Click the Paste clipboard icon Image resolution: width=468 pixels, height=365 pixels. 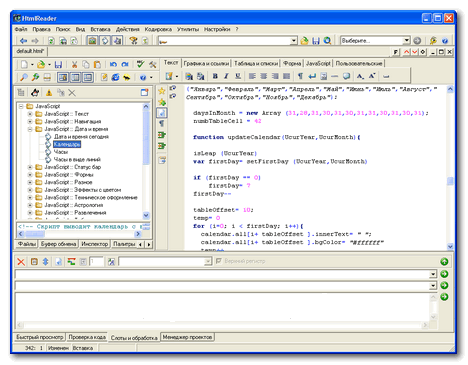97,64
